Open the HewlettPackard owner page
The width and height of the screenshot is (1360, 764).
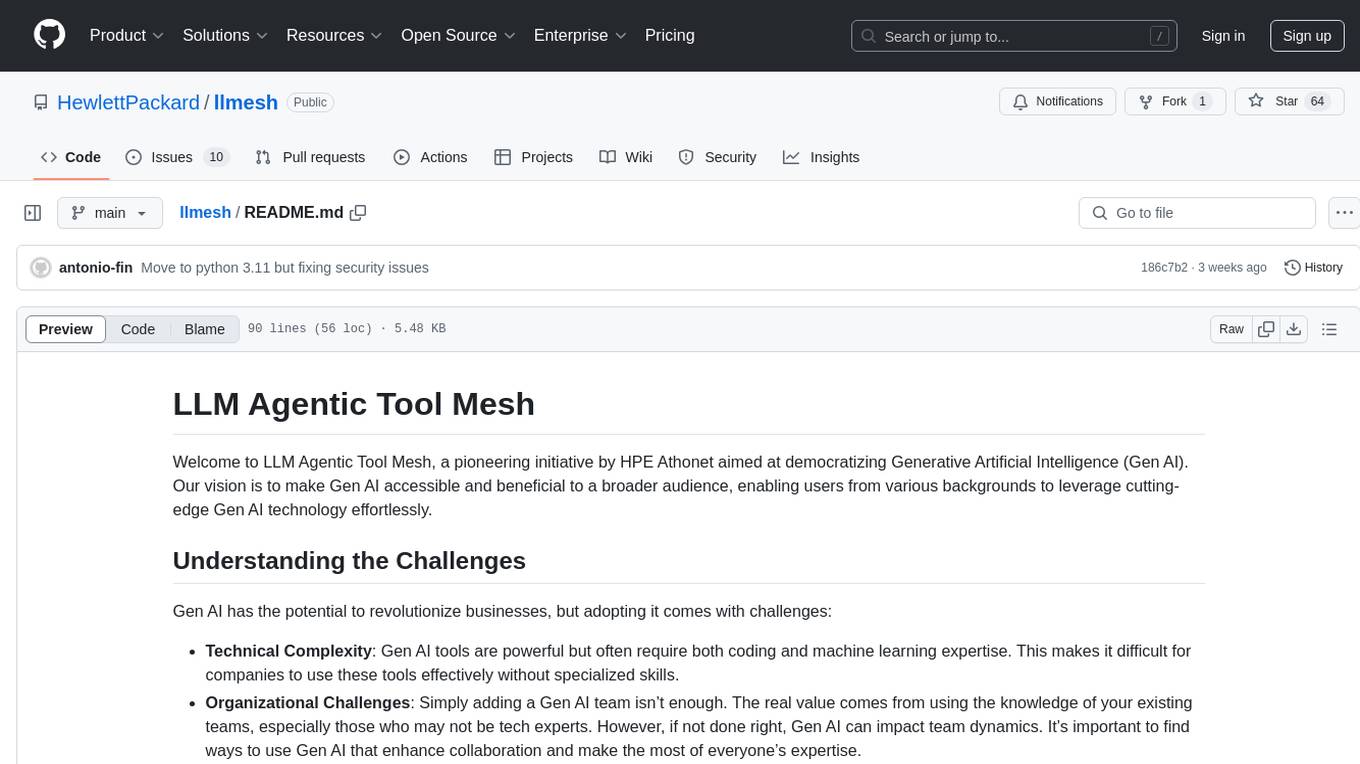[x=128, y=102]
